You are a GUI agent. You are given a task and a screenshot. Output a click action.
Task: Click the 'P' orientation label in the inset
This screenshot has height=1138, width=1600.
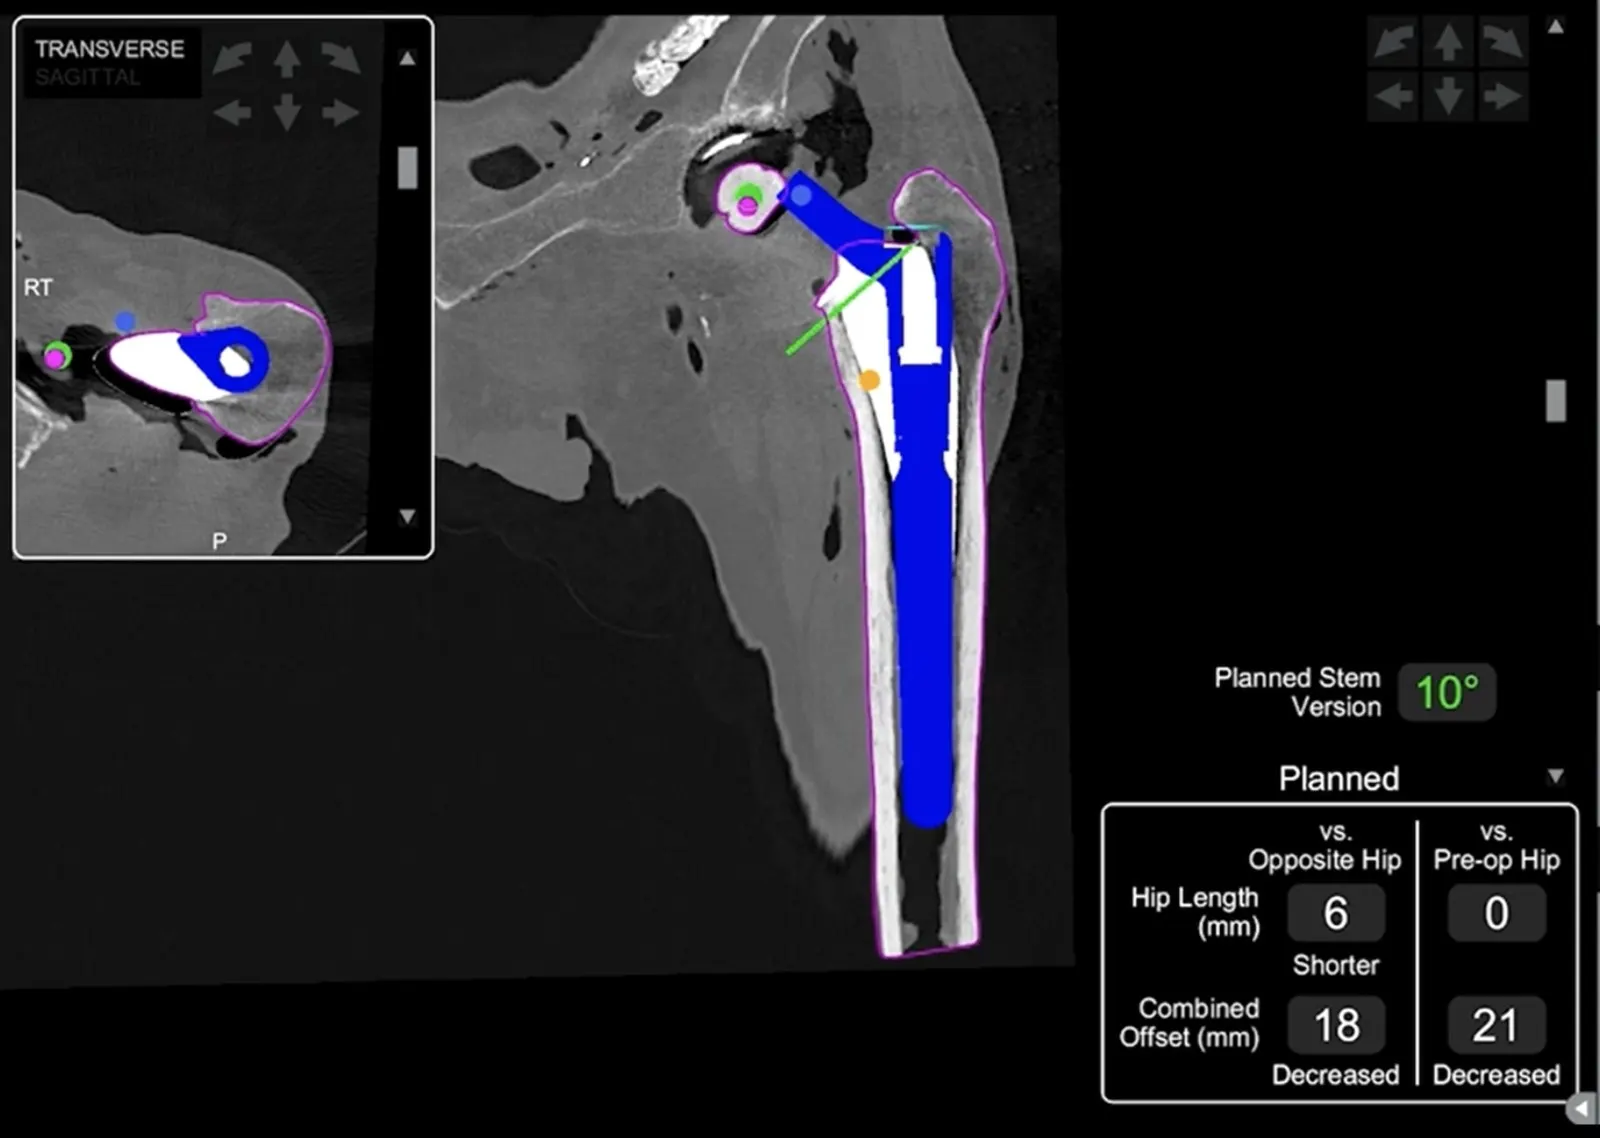pyautogui.click(x=219, y=541)
